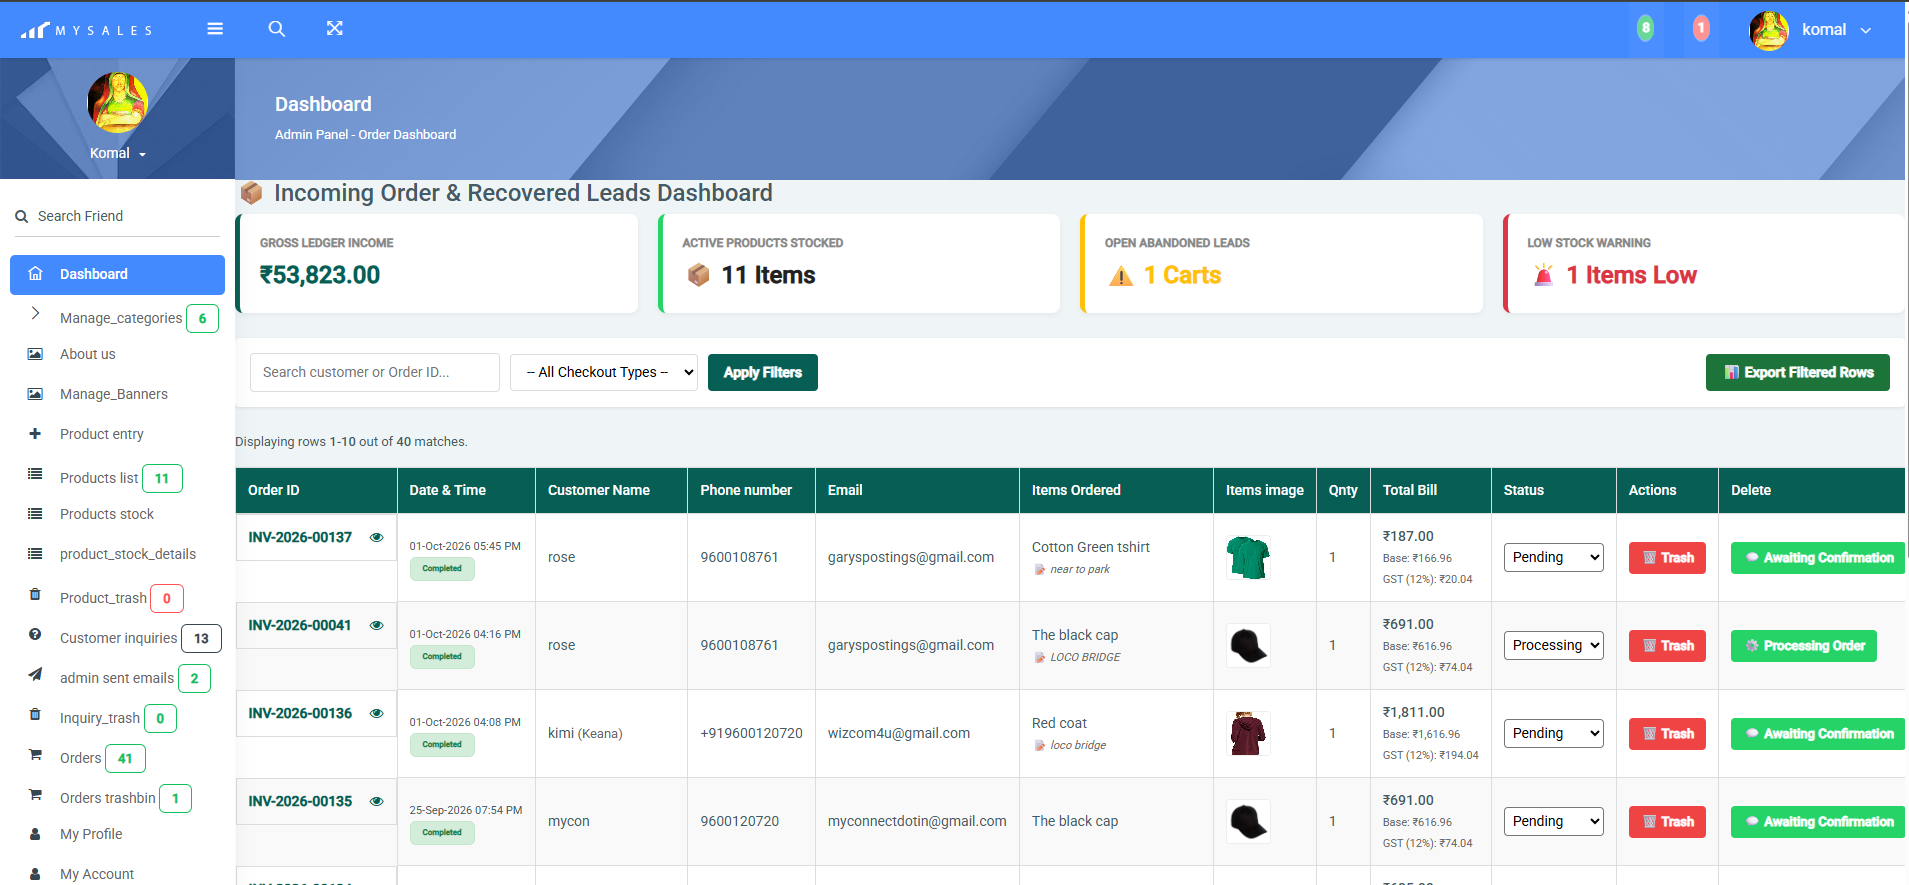Click Awaiting Confirmation button for INV-2026-00135
Viewport: 1909px width, 885px height.
[1818, 821]
